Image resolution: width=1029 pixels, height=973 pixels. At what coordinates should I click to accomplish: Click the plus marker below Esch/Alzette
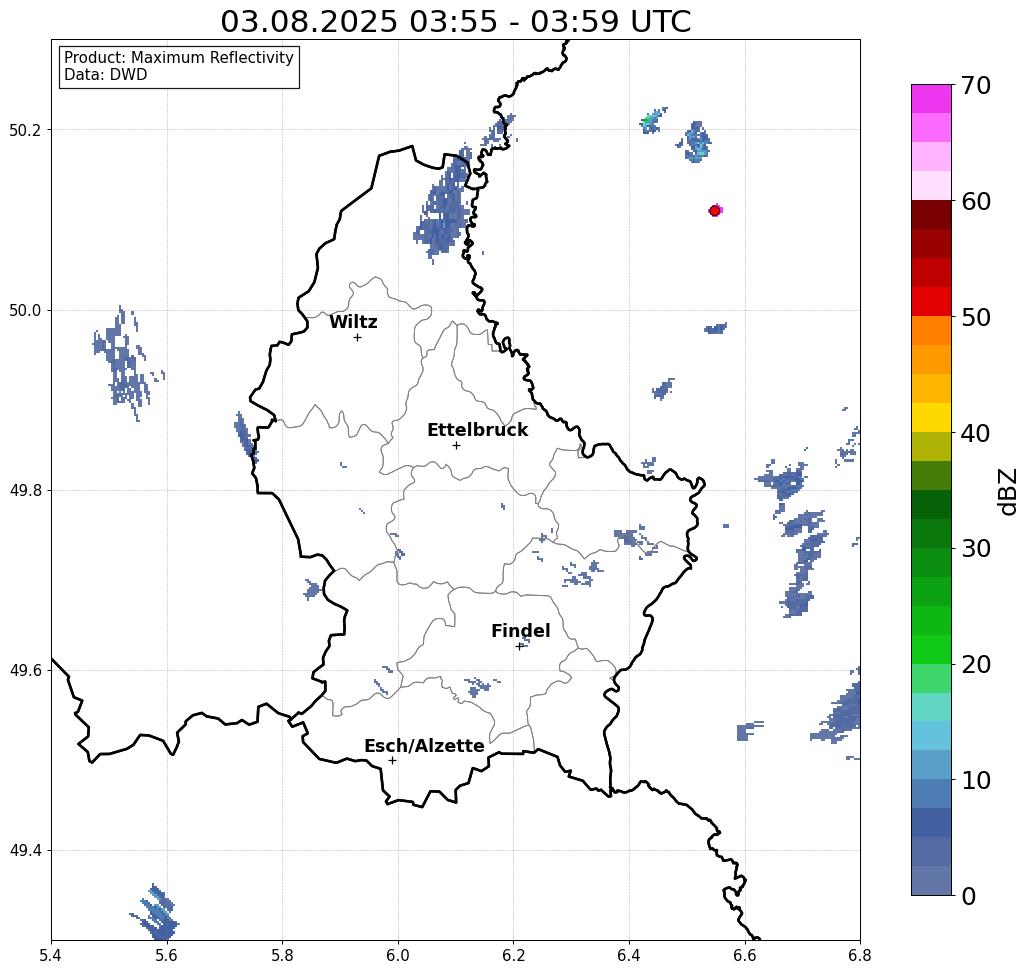point(392,761)
